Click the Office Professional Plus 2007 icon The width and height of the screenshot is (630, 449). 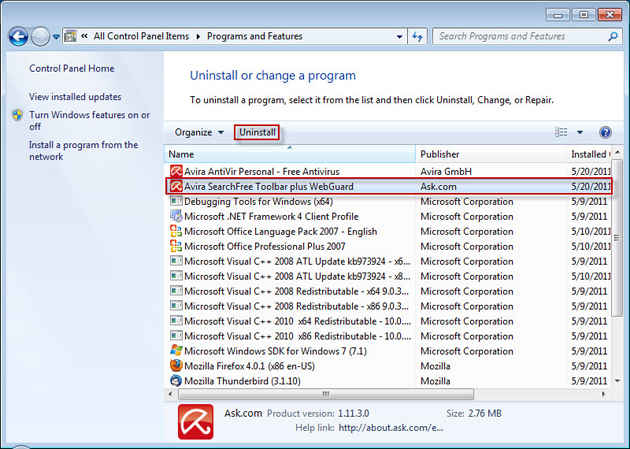coord(176,246)
